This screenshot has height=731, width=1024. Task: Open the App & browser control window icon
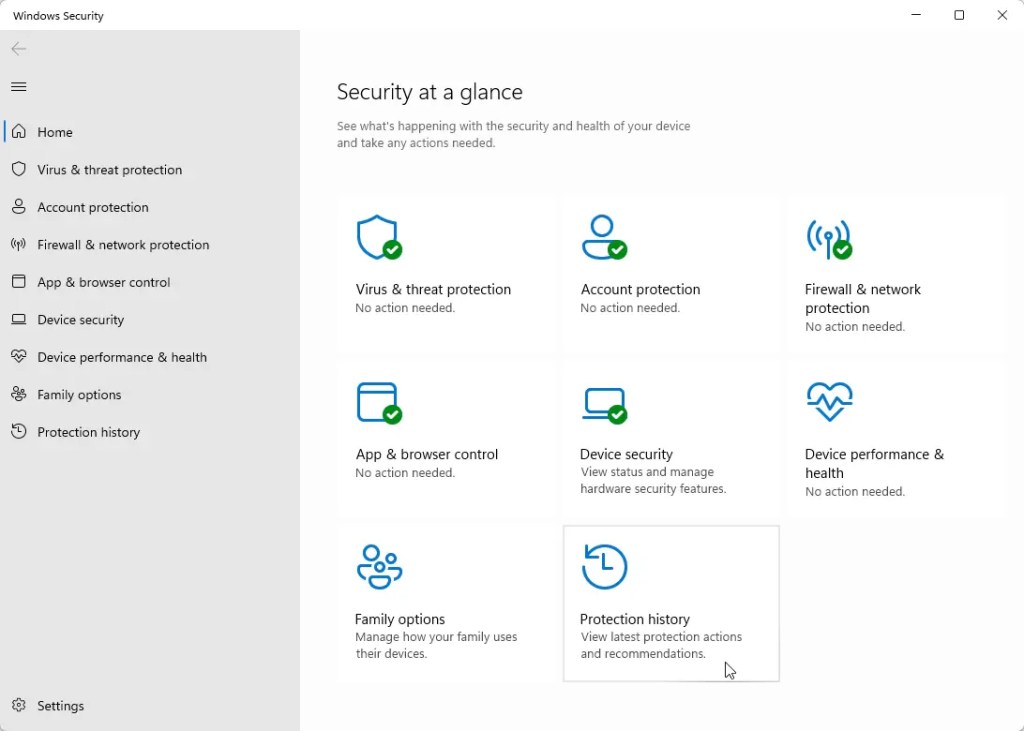click(x=379, y=402)
